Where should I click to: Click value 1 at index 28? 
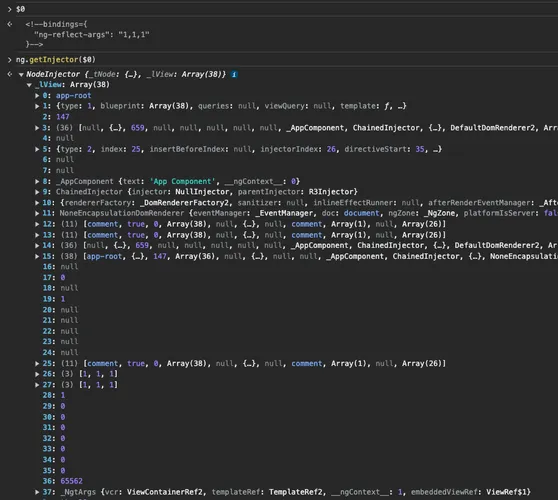pos(63,395)
